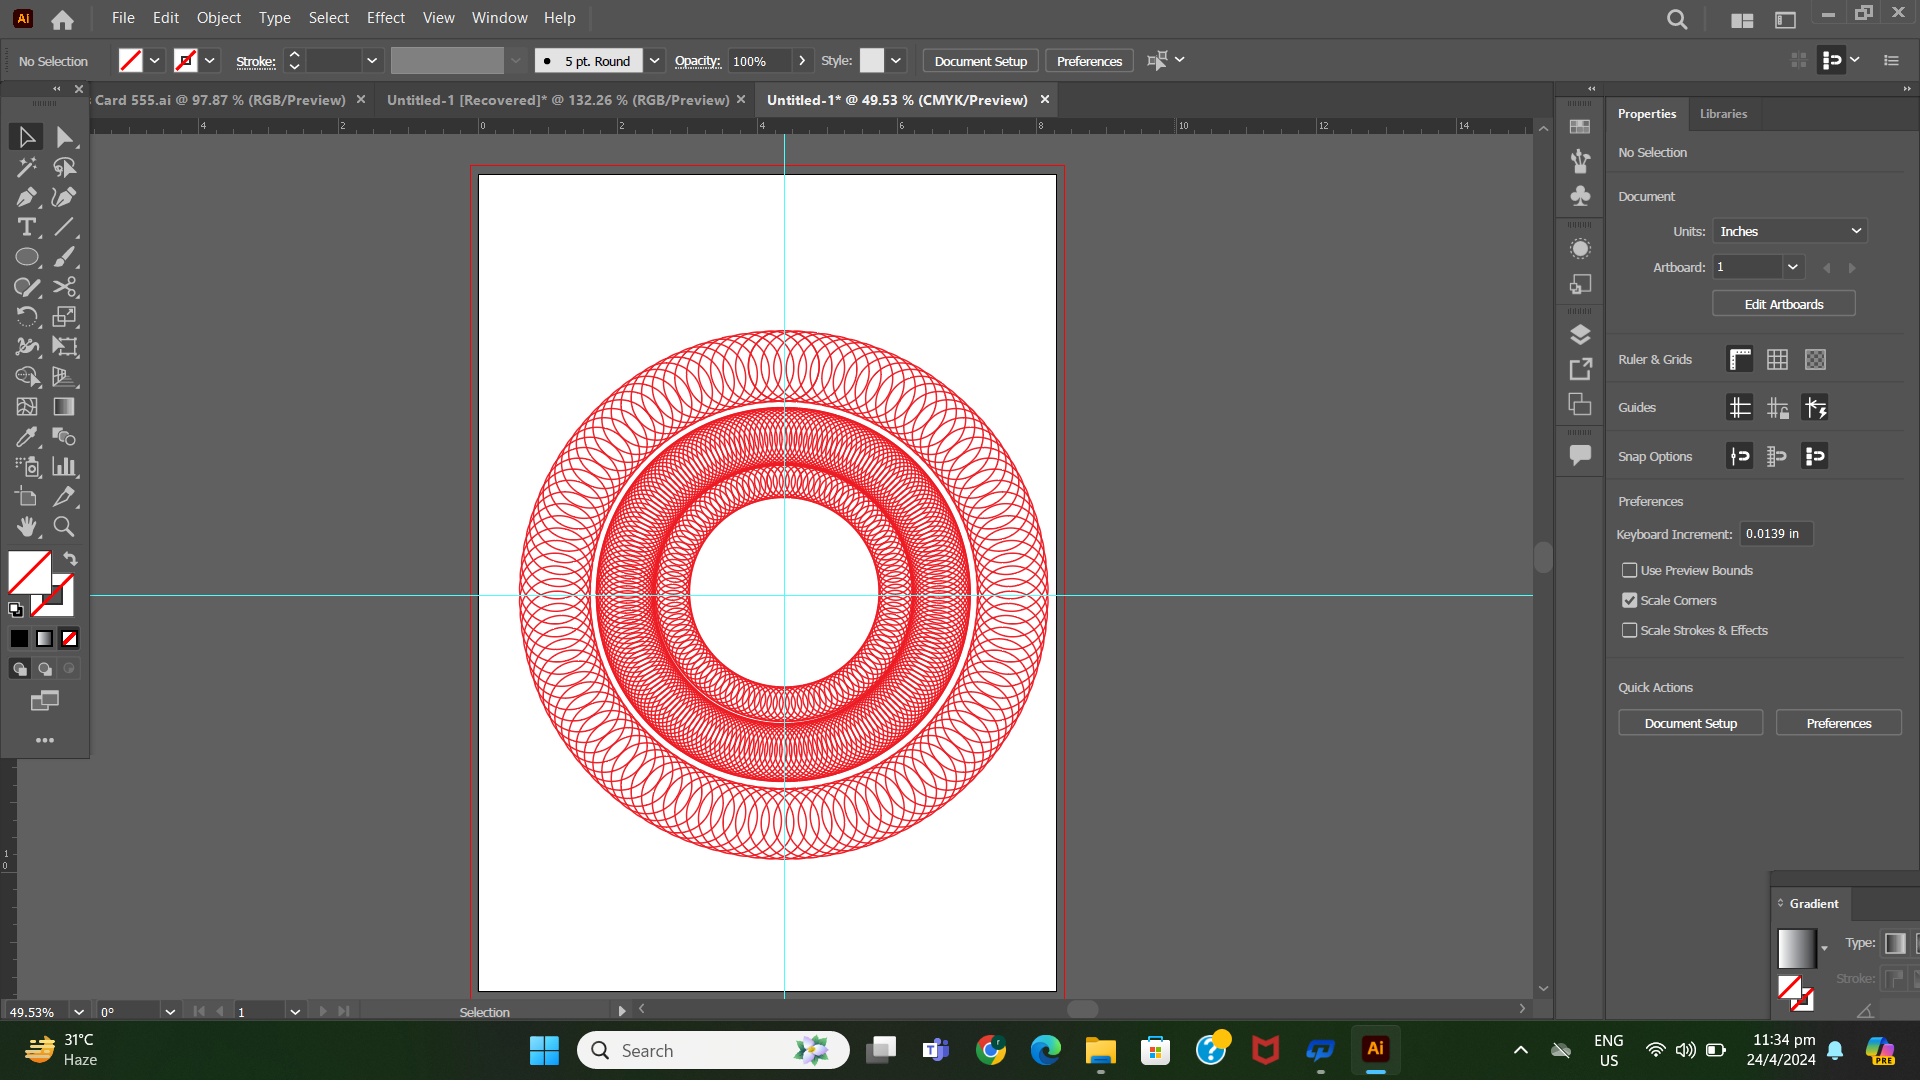Enable Scale Strokes & Effects checkbox

1629,630
